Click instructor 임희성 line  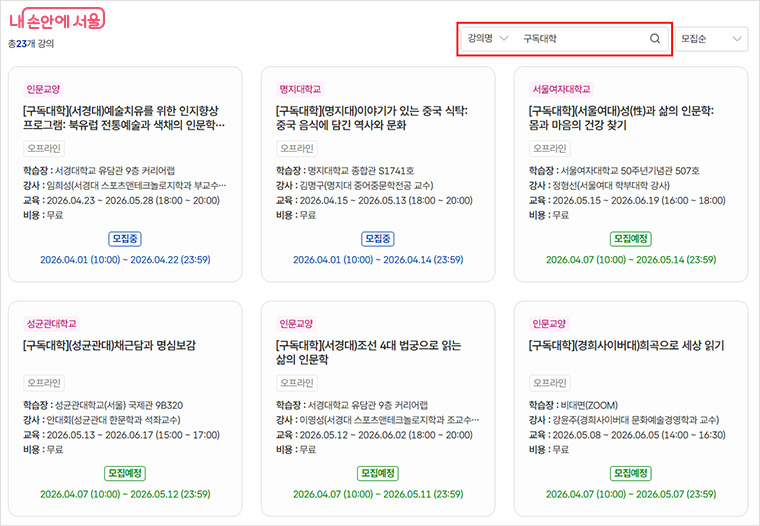(x=125, y=185)
